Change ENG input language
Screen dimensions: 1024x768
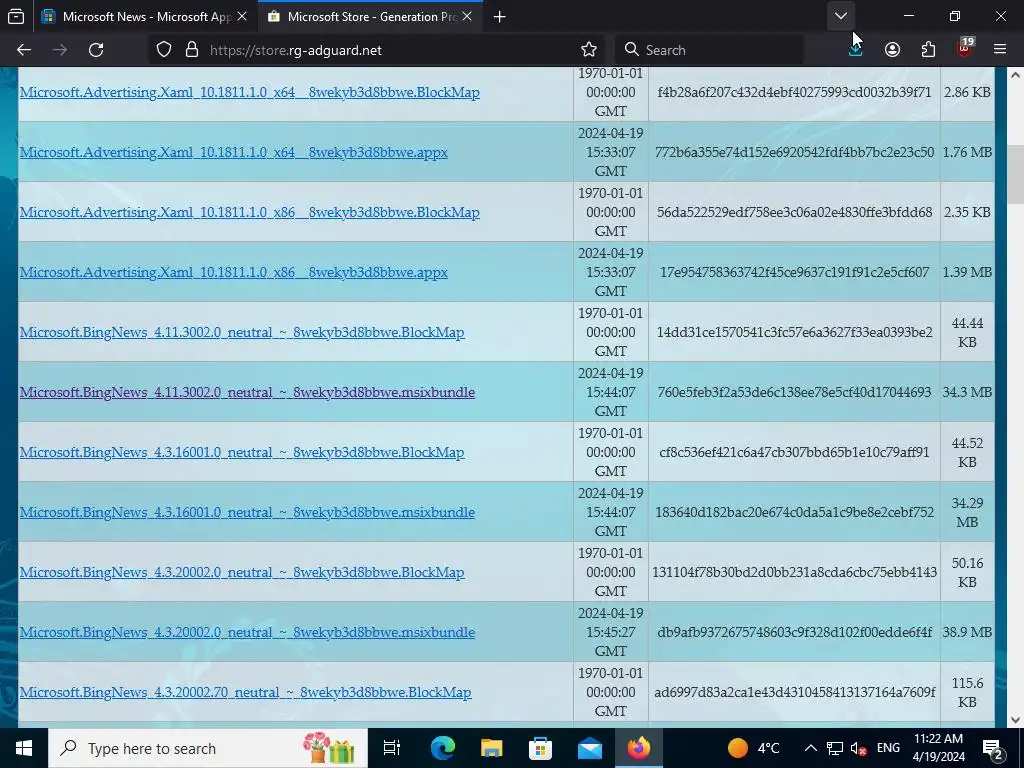pyautogui.click(x=888, y=748)
